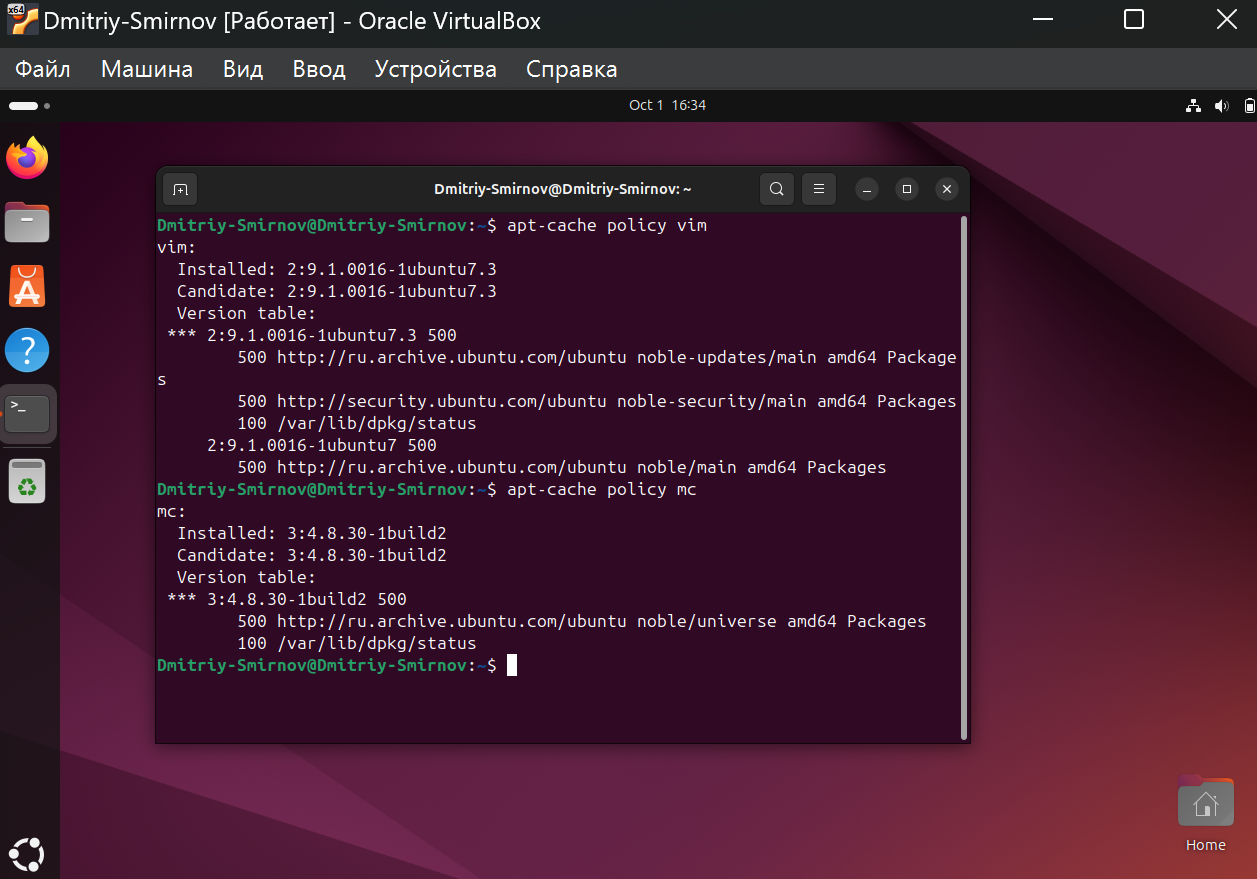
Task: Select the Terminal icon in dock
Action: [x=27, y=414]
